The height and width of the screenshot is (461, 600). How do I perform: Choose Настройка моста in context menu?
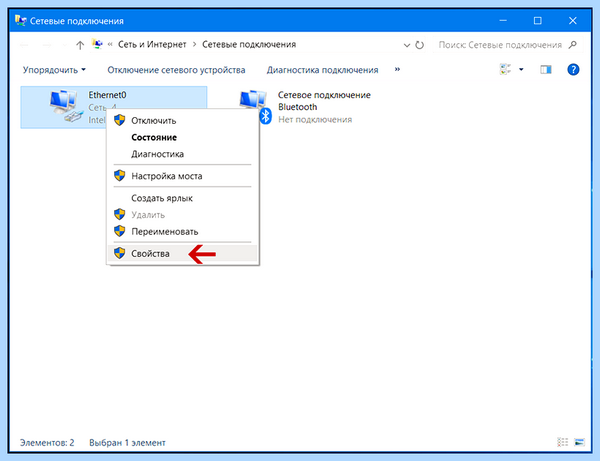click(183, 176)
